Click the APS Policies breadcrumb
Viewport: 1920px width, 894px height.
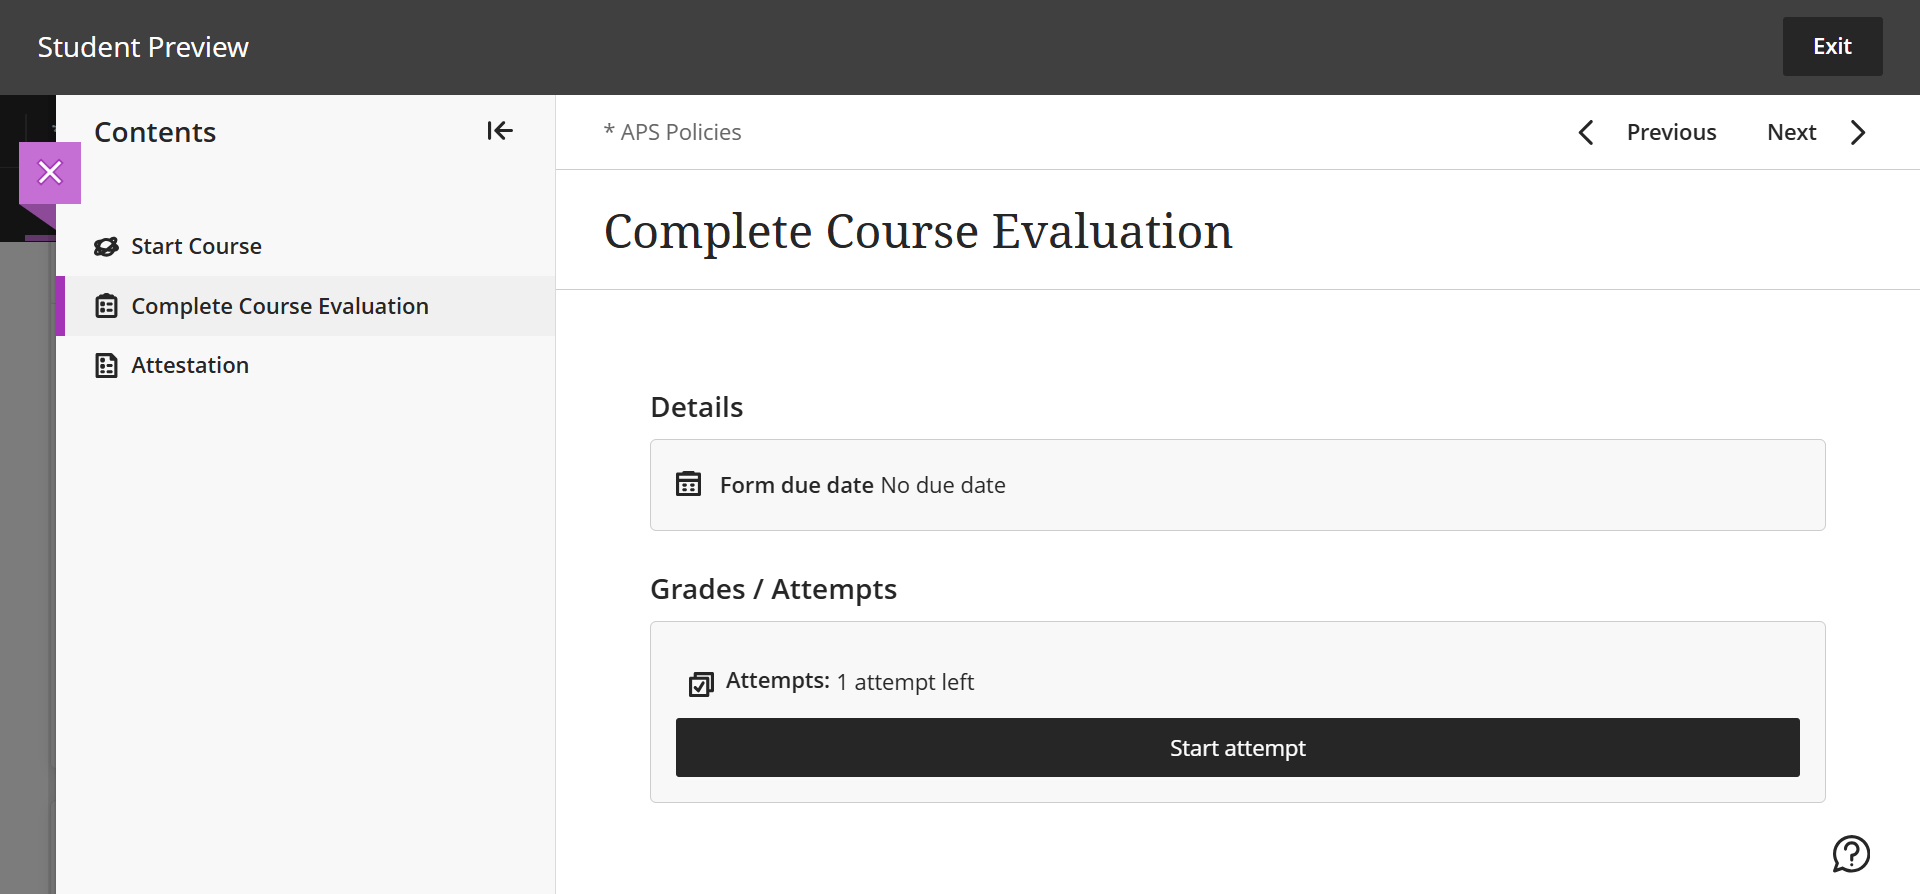tap(680, 133)
